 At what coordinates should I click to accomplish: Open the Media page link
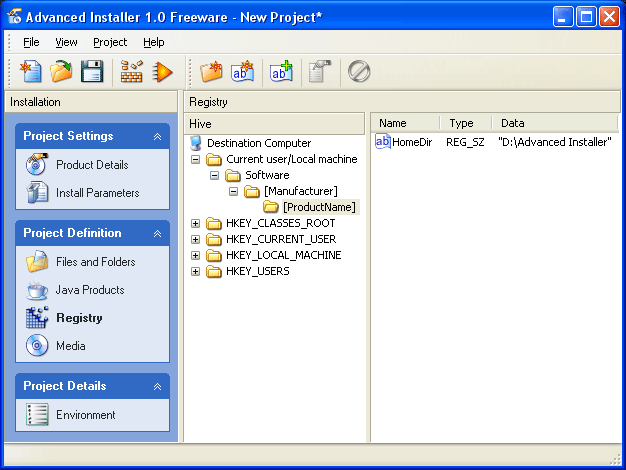[x=71, y=346]
